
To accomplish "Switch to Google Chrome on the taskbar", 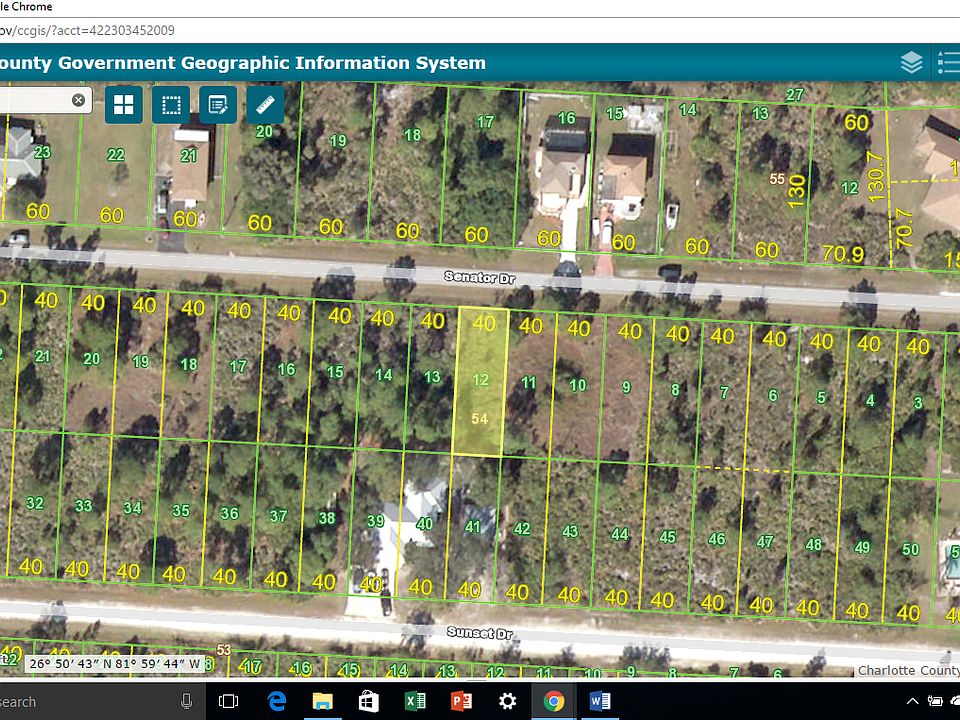I will 553,702.
